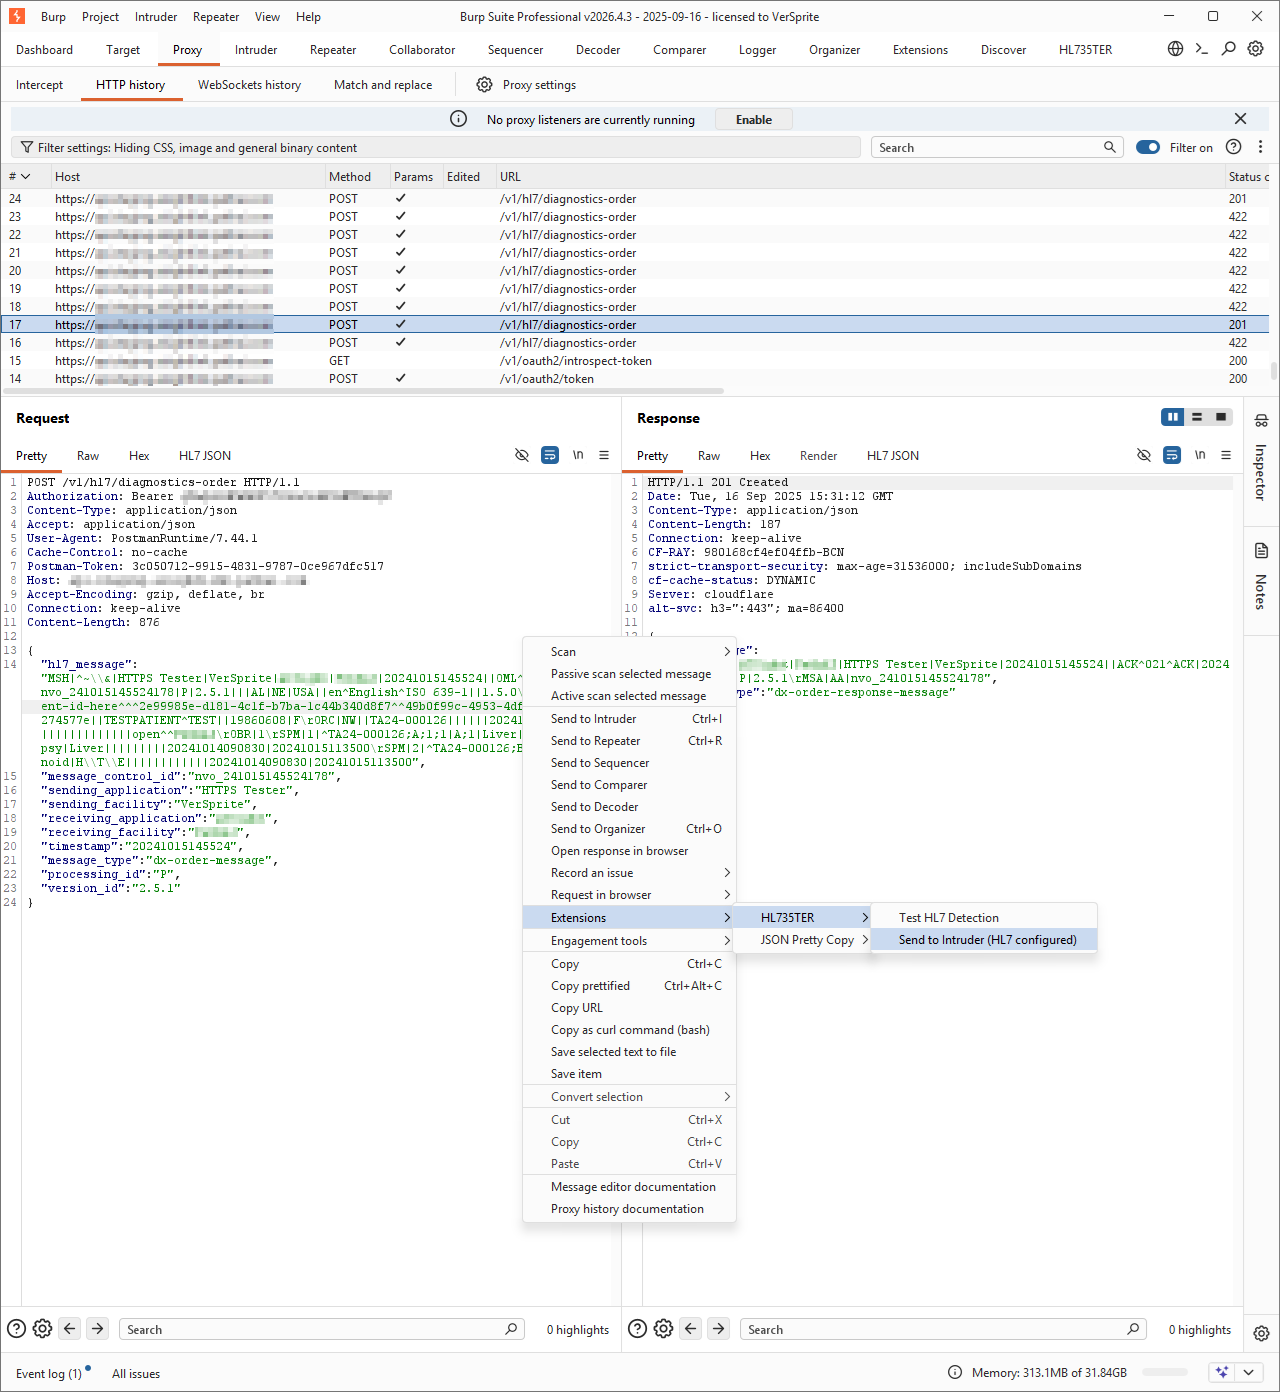Click the info icon in listener banner

click(459, 119)
